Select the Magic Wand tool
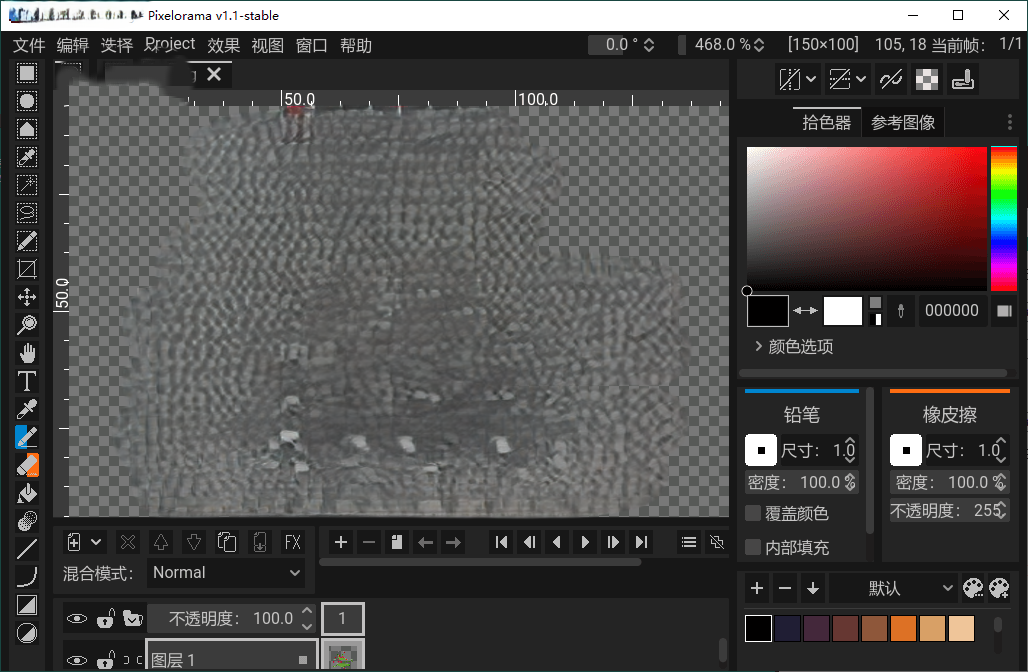The width and height of the screenshot is (1028, 672). pos(27,185)
